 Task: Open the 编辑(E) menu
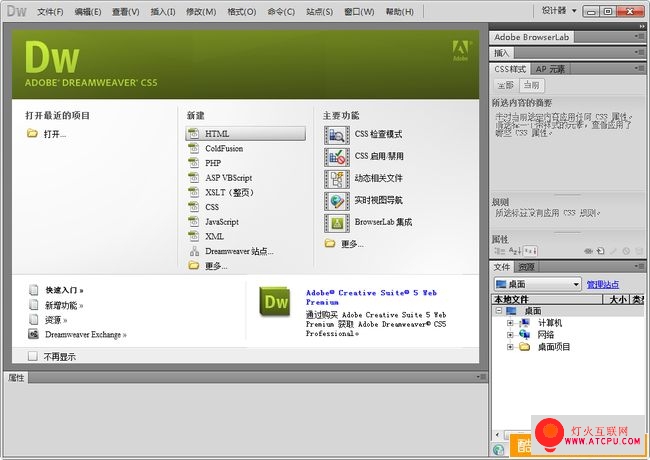88,12
